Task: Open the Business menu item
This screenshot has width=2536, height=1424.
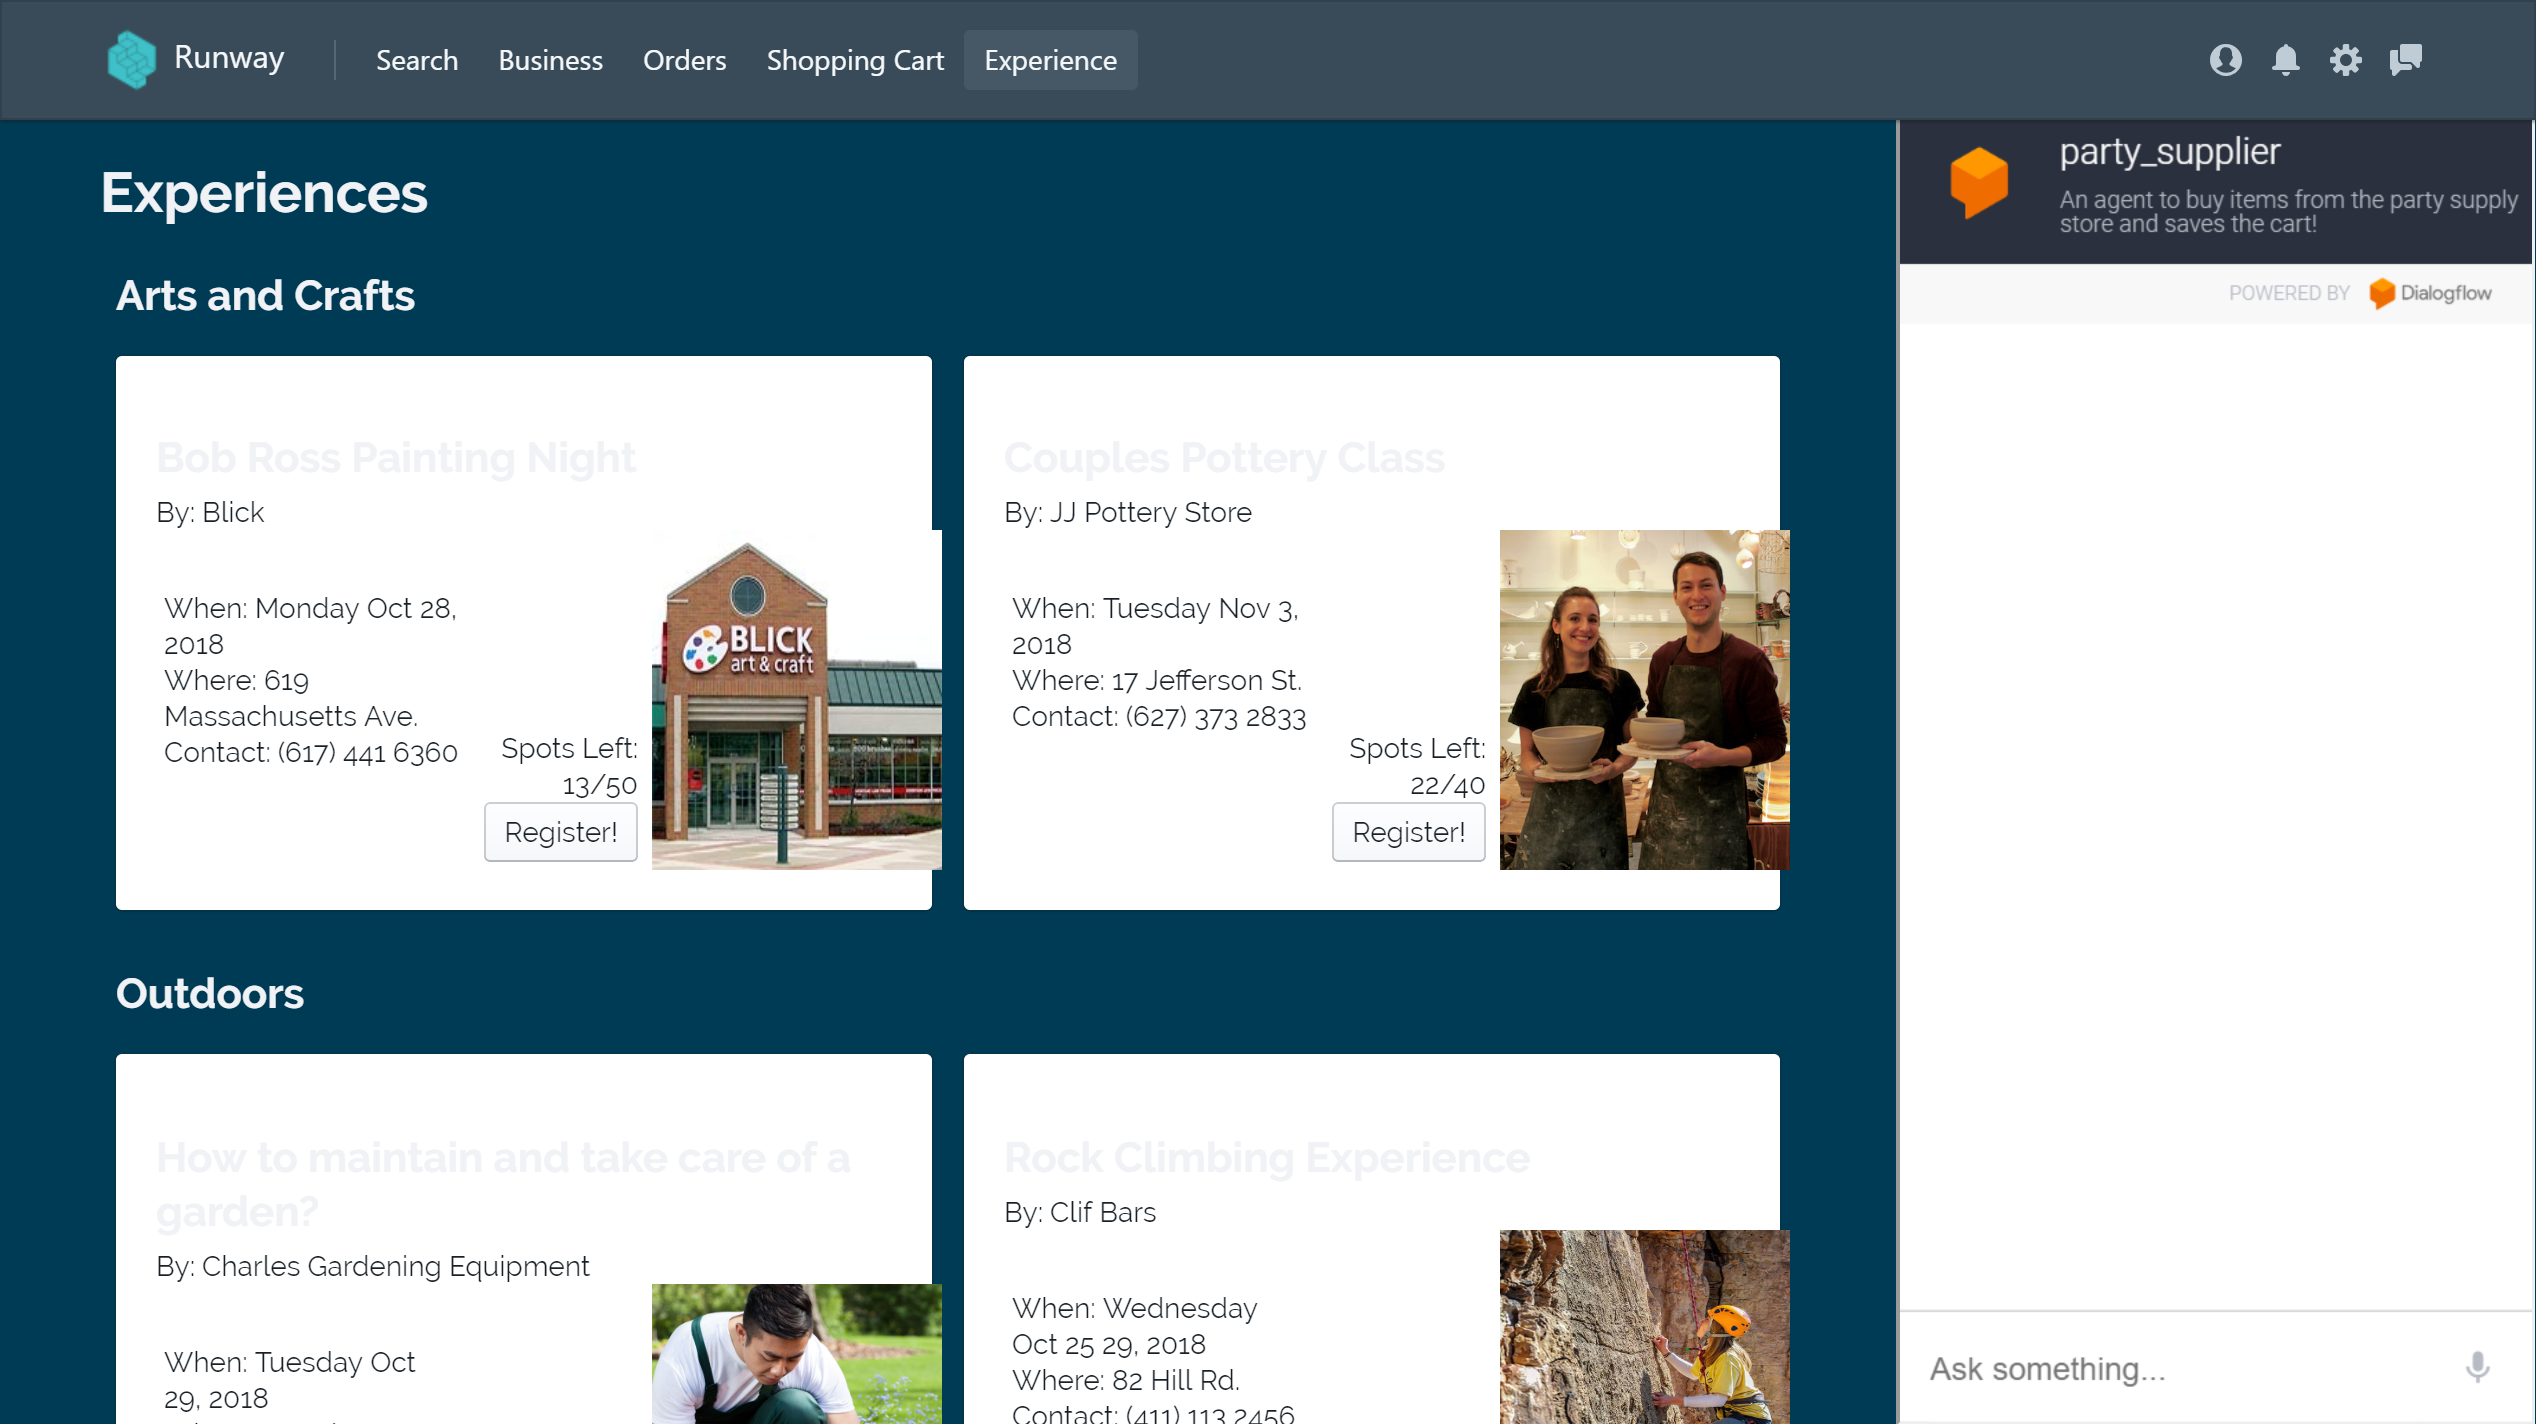Action: click(x=550, y=60)
